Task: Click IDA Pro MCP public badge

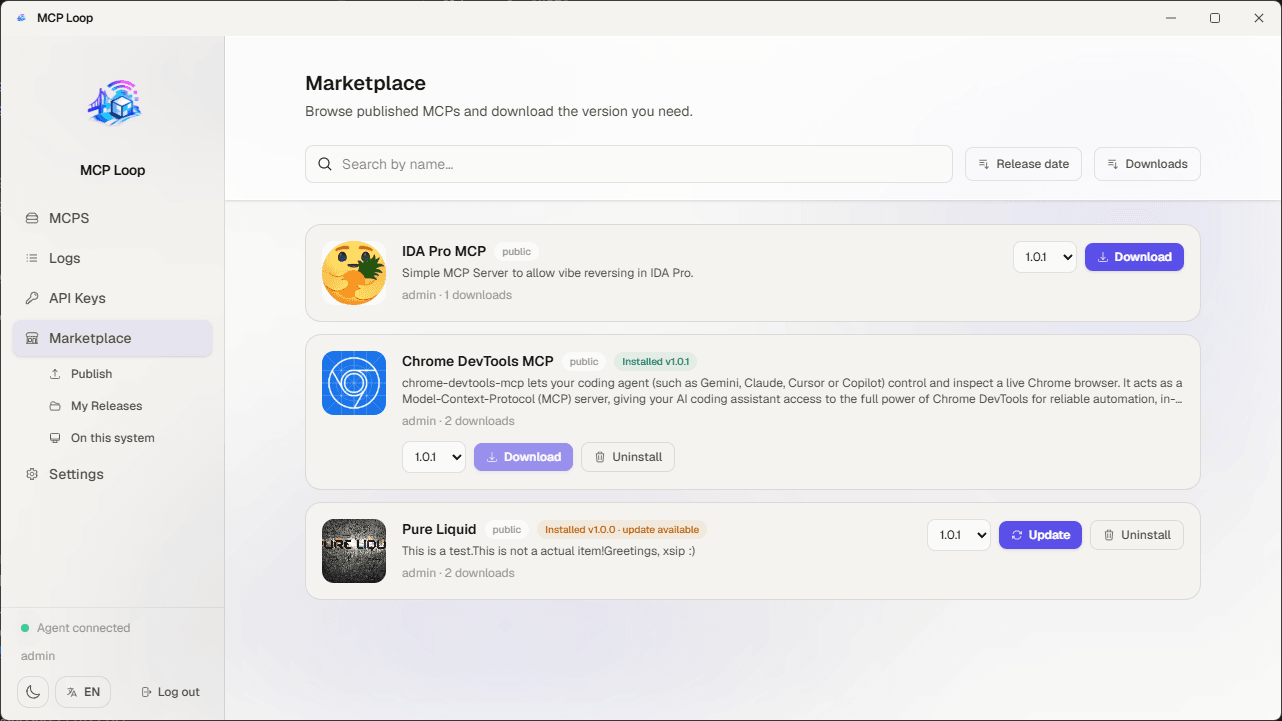Action: click(517, 252)
